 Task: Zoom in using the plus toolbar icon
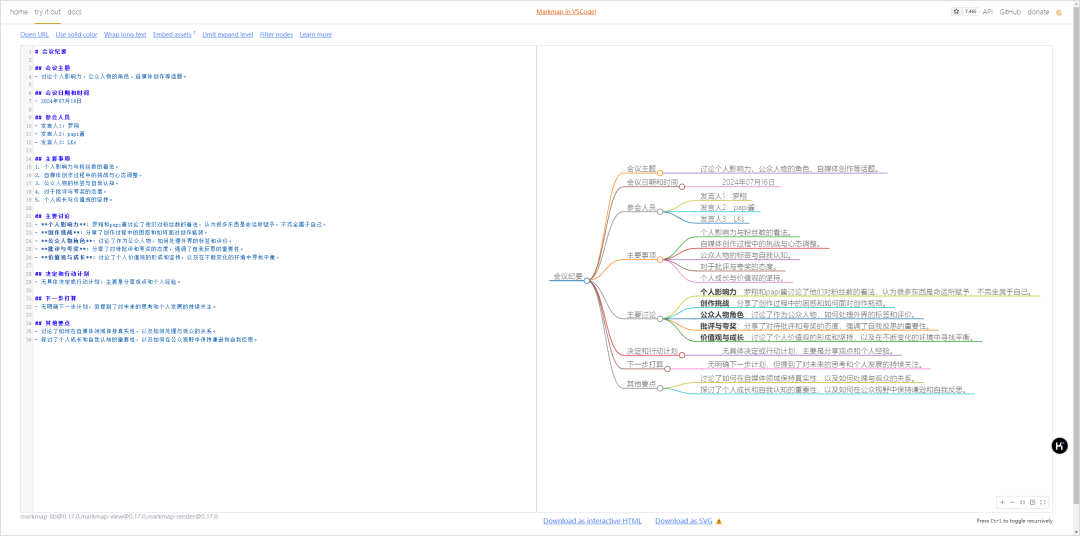(x=1002, y=502)
